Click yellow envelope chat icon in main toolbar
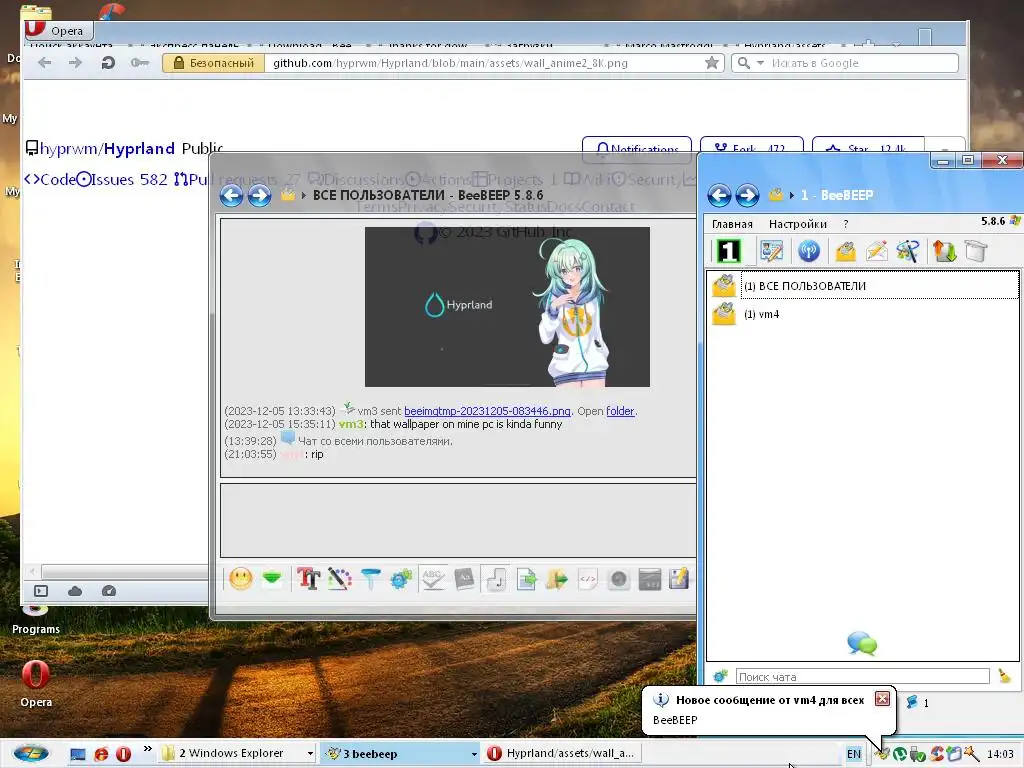 pos(846,251)
